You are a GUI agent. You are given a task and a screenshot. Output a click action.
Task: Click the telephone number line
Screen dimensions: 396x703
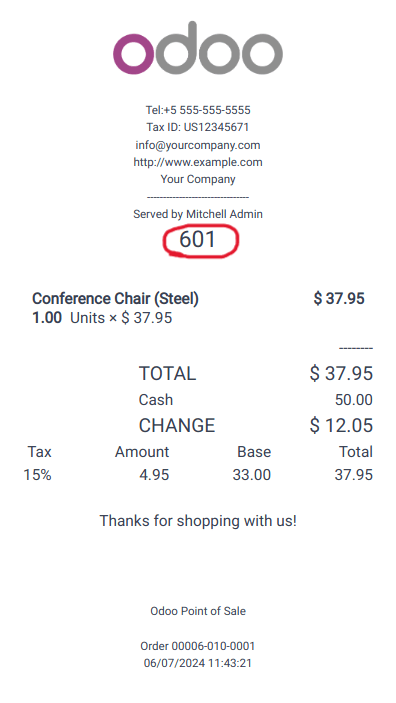(198, 110)
